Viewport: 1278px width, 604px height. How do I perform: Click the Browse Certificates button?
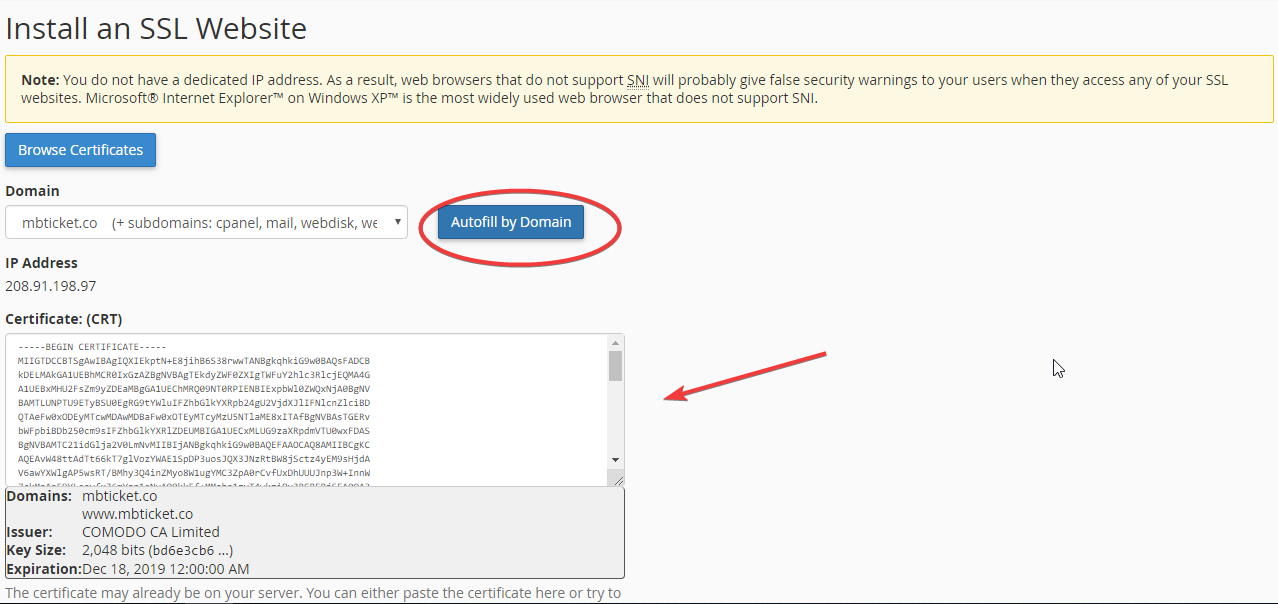[80, 150]
